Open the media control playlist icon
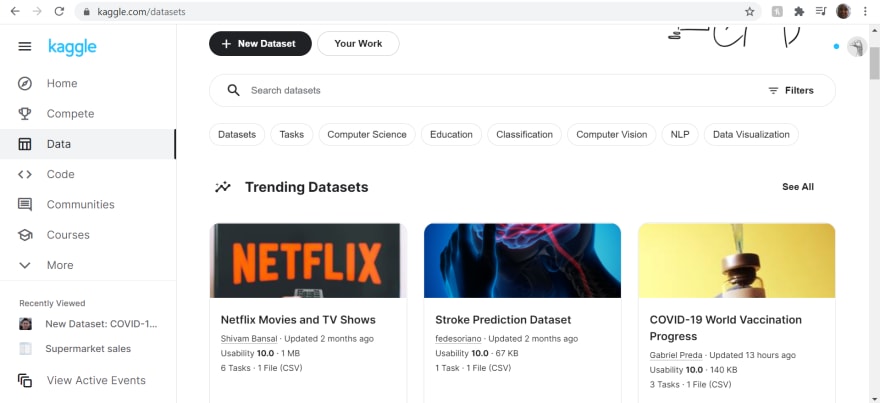This screenshot has height=403, width=880. [x=821, y=11]
